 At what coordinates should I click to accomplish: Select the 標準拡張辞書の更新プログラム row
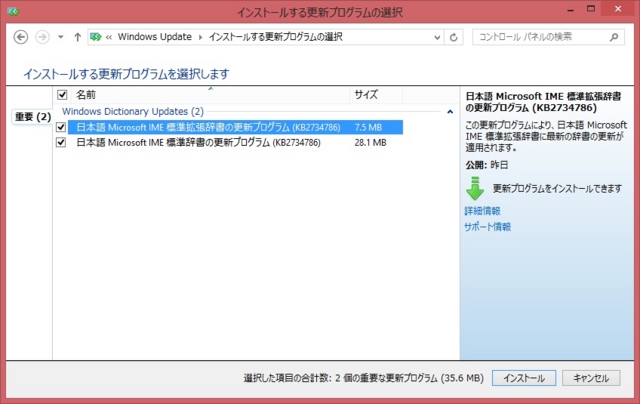pos(235,127)
